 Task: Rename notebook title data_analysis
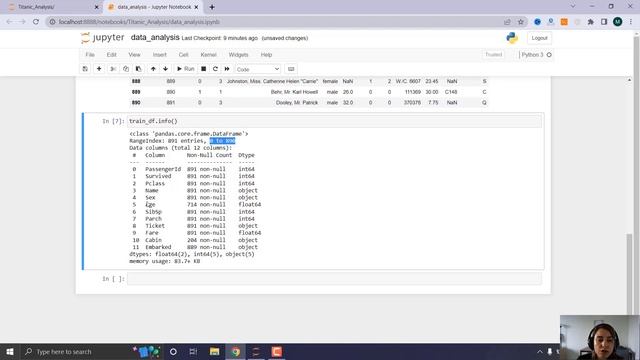155,38
